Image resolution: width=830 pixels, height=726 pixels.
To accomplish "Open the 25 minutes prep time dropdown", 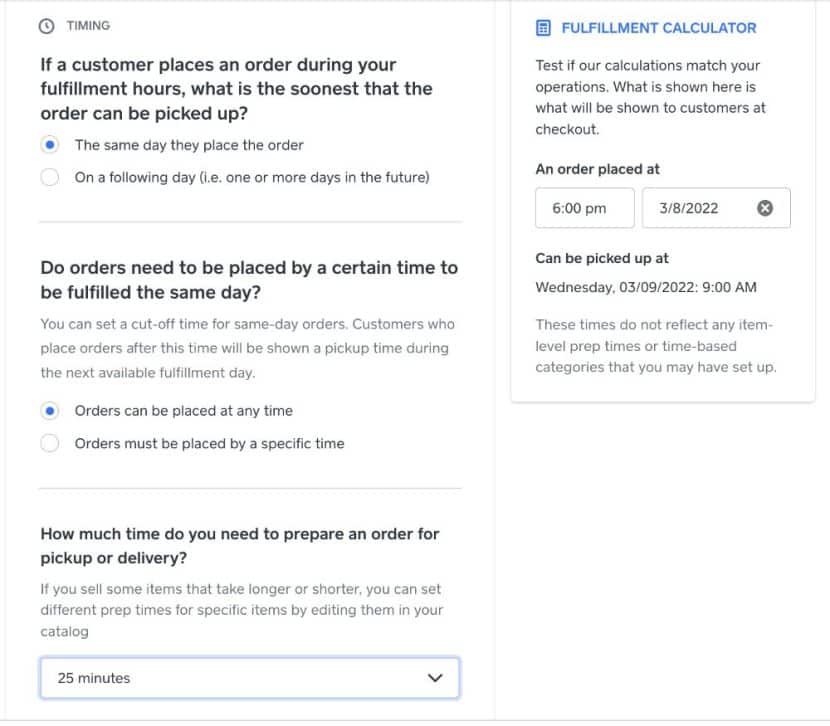I will pos(248,678).
